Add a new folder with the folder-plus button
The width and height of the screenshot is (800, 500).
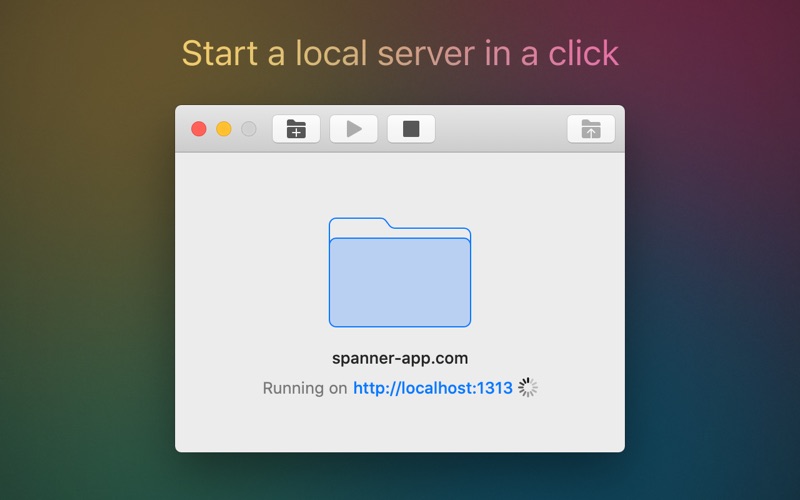[x=296, y=129]
